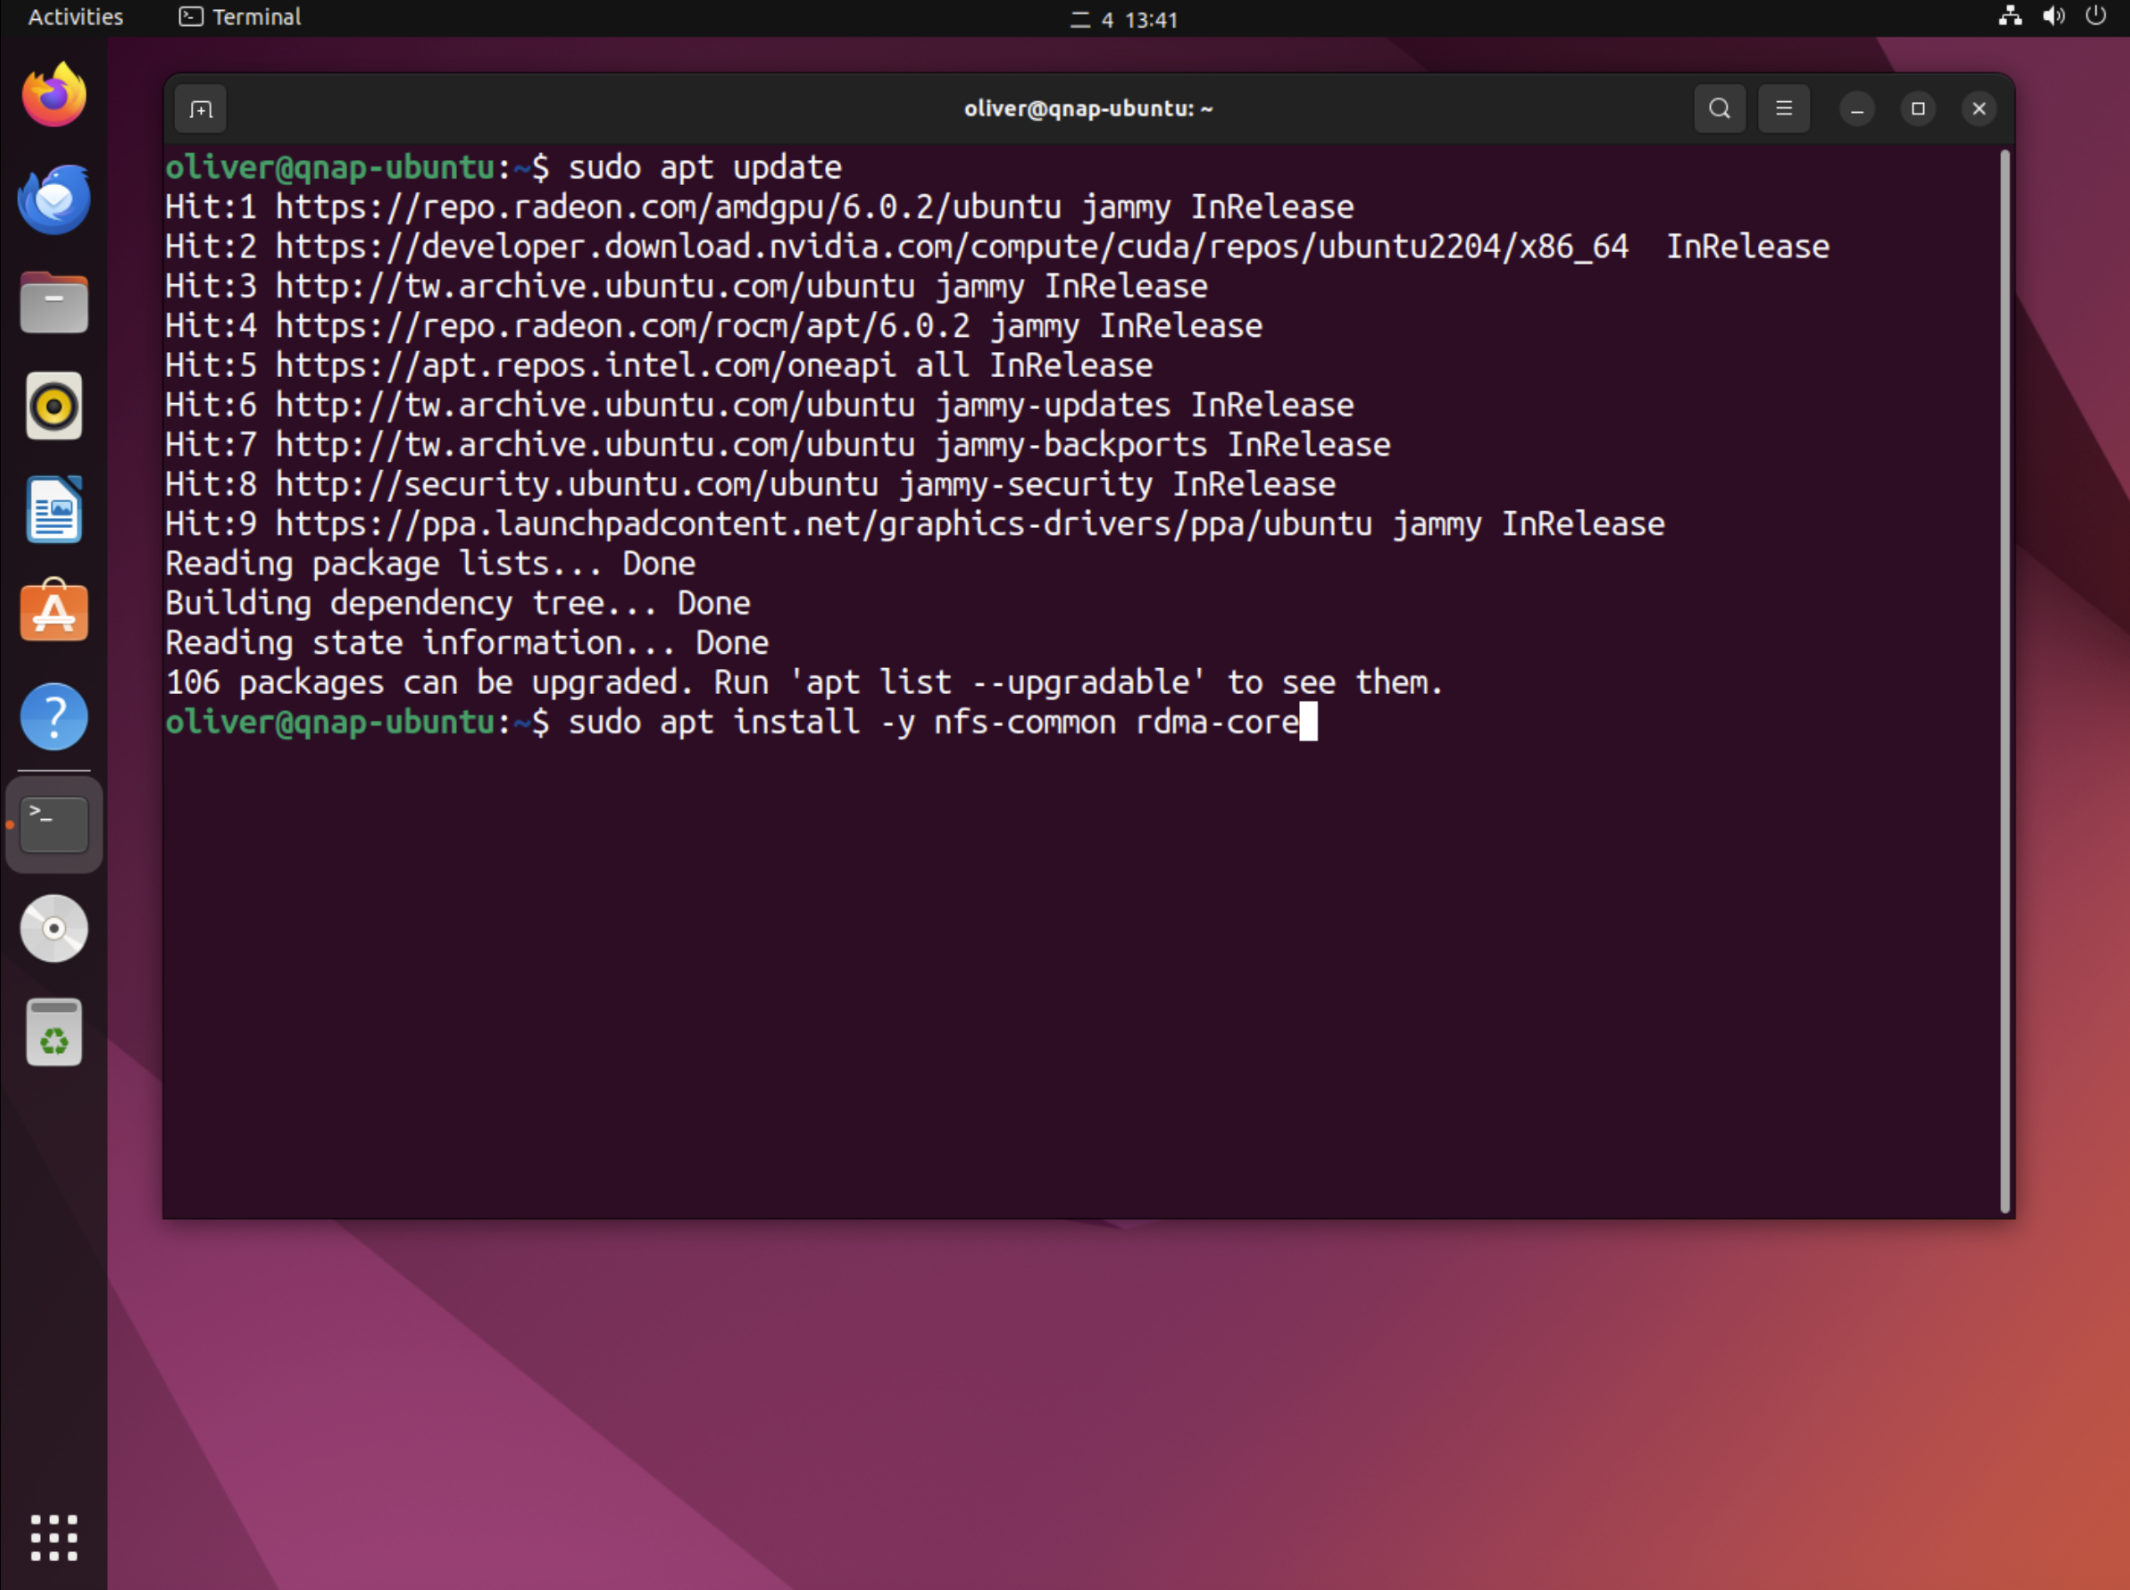Open the terminal hamburger menu
This screenshot has width=2130, height=1590.
(1783, 108)
